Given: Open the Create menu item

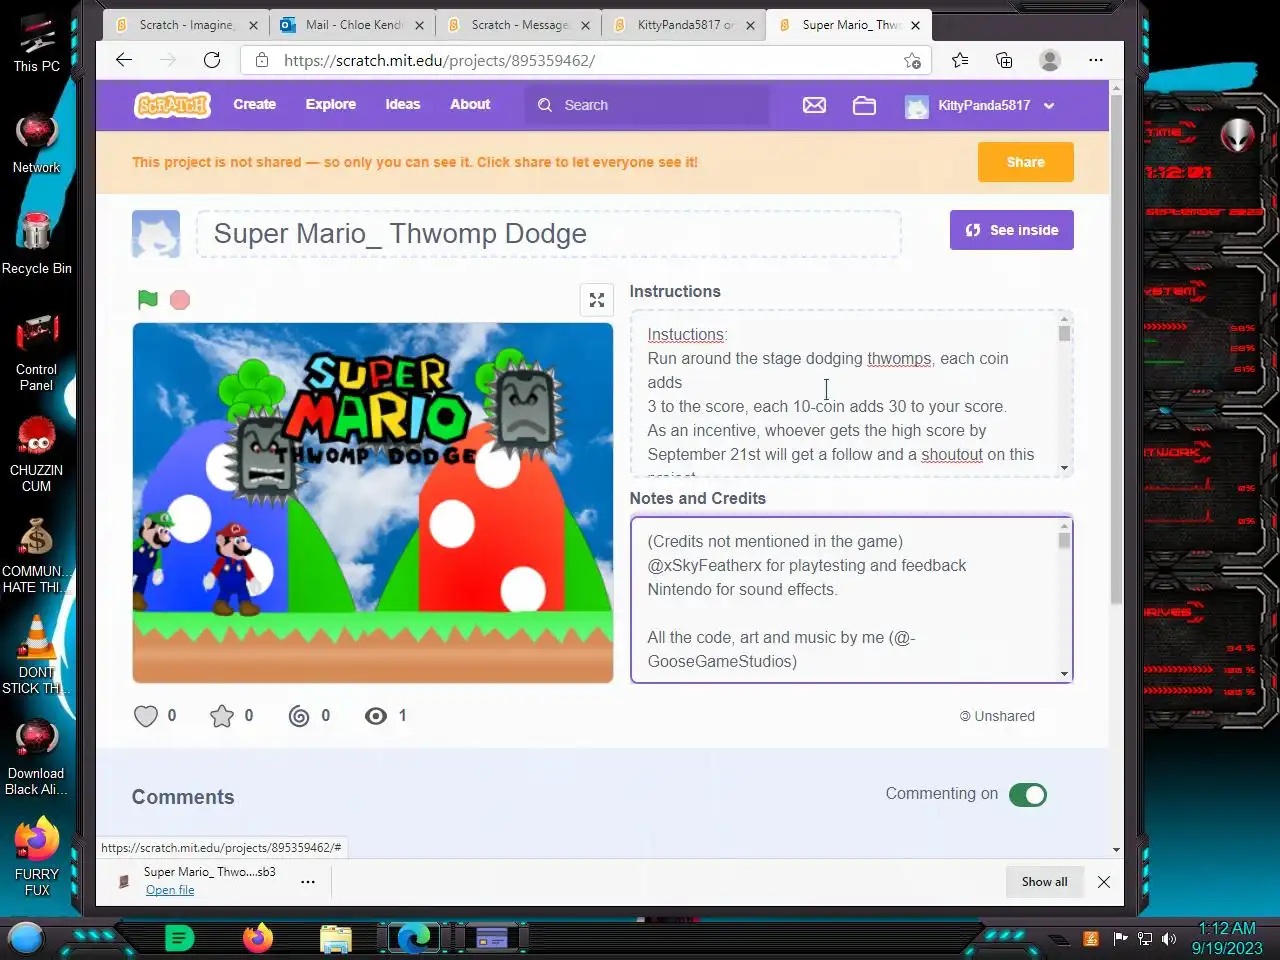Looking at the screenshot, I should pos(255,105).
